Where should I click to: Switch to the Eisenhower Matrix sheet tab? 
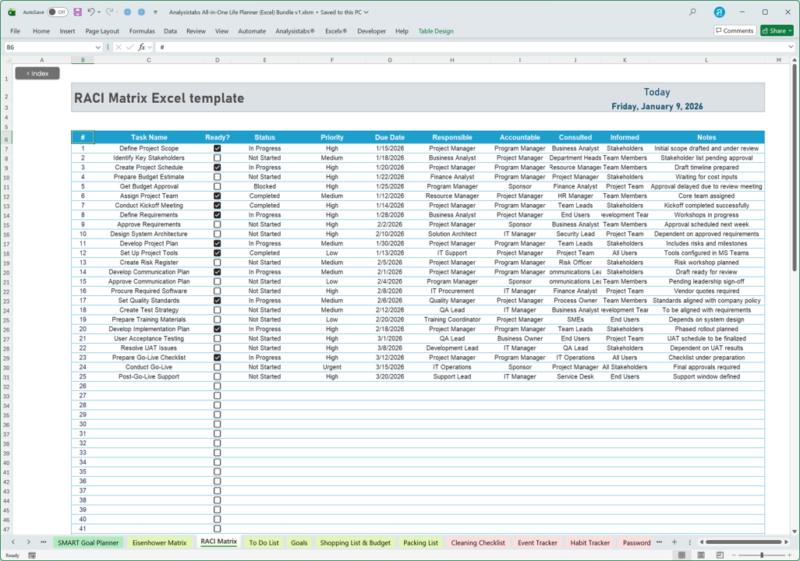[162, 542]
